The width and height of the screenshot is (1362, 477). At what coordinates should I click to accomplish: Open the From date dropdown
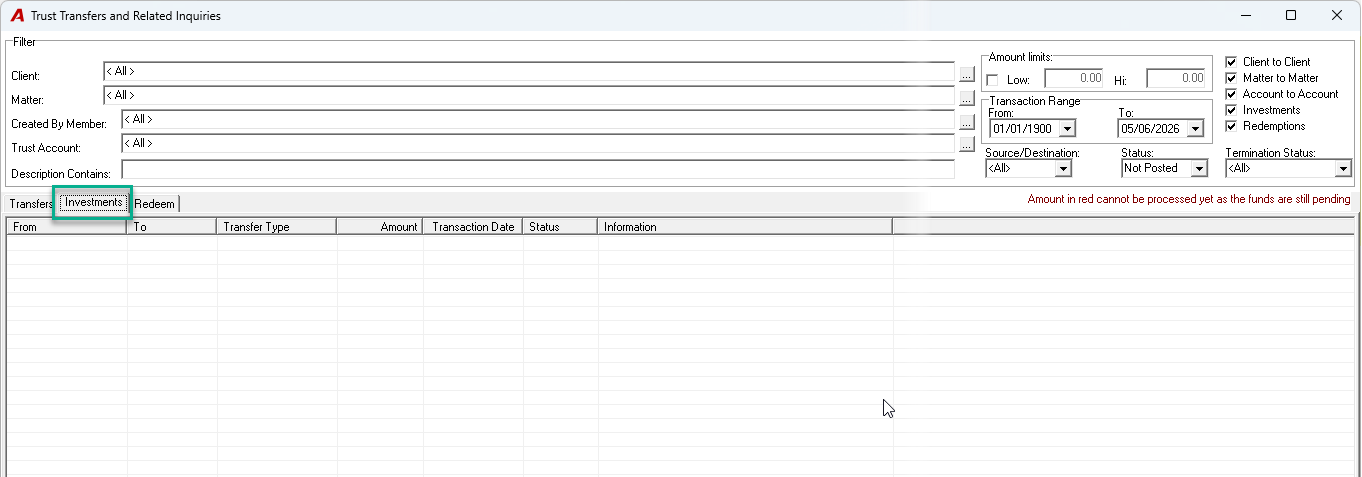pos(1067,129)
